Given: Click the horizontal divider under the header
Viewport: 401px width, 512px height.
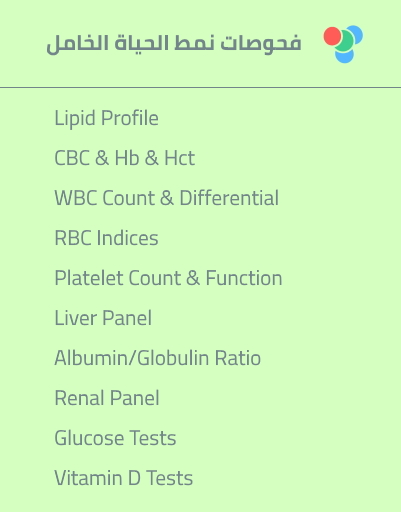Looking at the screenshot, I should [200, 88].
